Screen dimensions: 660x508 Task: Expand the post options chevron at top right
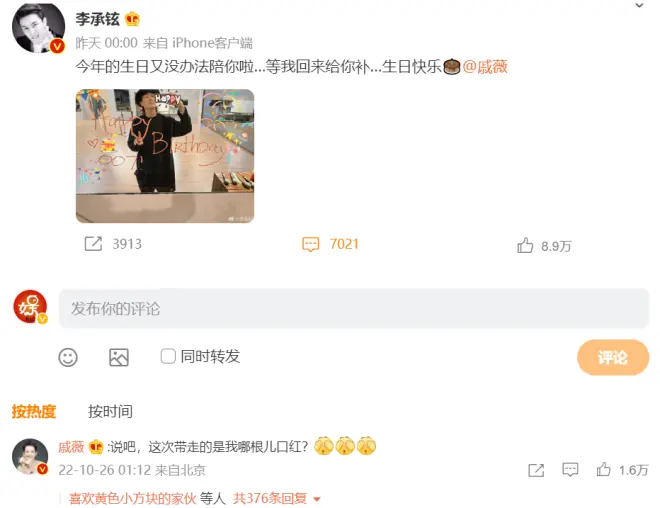639,5
